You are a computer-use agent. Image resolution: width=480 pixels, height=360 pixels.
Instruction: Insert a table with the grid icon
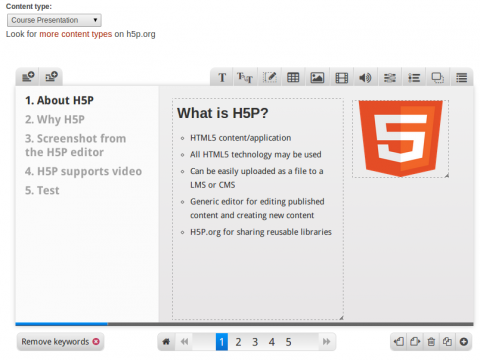coord(293,78)
